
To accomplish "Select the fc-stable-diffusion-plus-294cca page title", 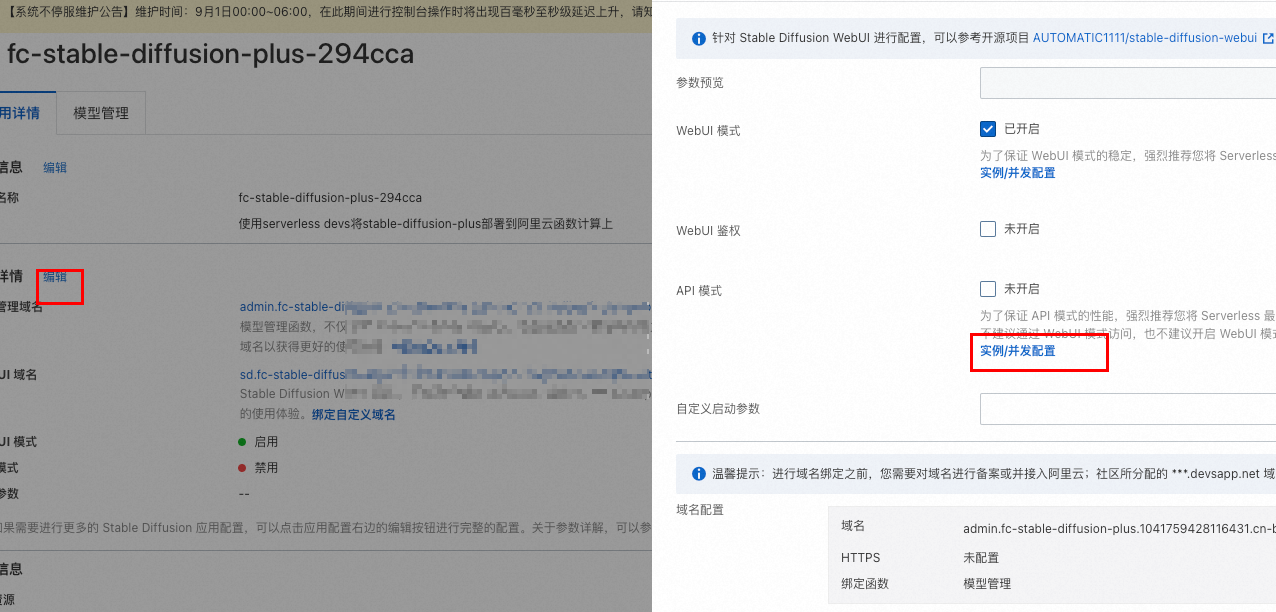I will [x=210, y=54].
